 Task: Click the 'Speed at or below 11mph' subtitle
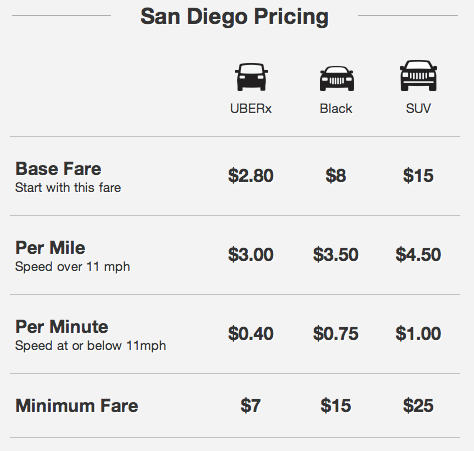(90, 346)
